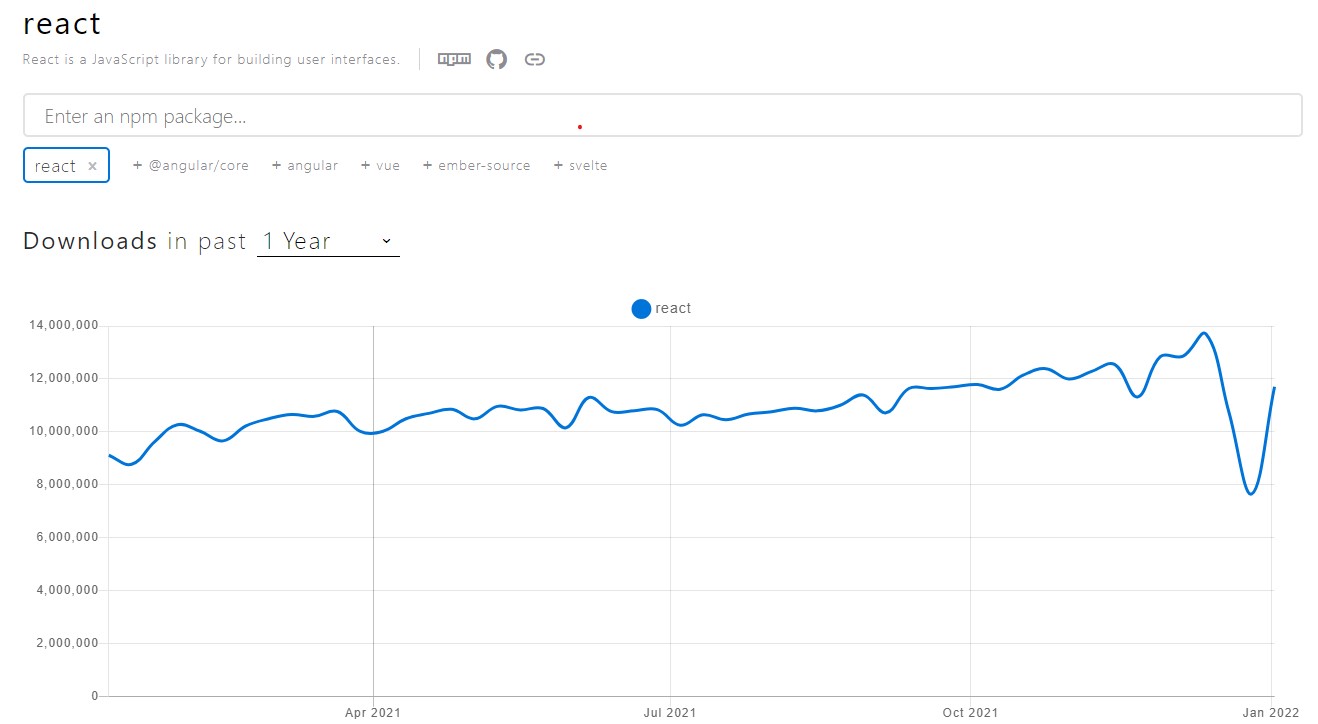Click the Jul 2021 axis label

(670, 712)
